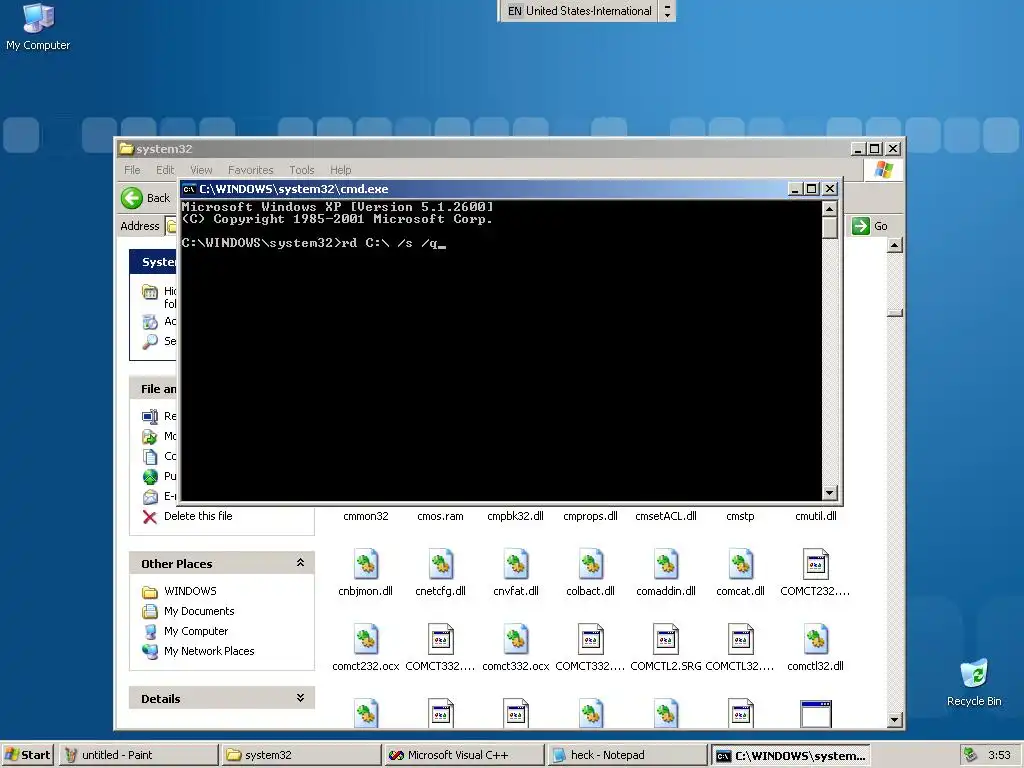Click the cmpbk32.dll file name
The image size is (1024, 768).
click(x=515, y=516)
